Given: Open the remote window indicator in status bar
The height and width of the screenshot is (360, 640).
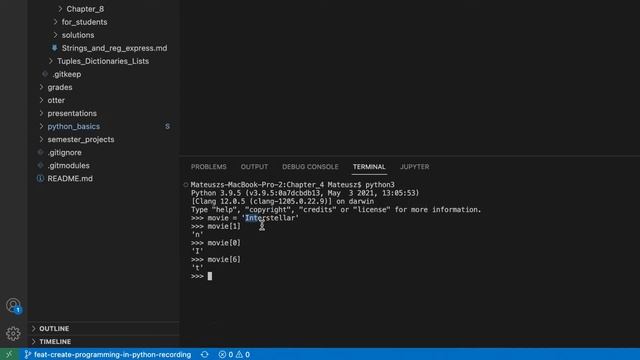Looking at the screenshot, I should [9, 354].
